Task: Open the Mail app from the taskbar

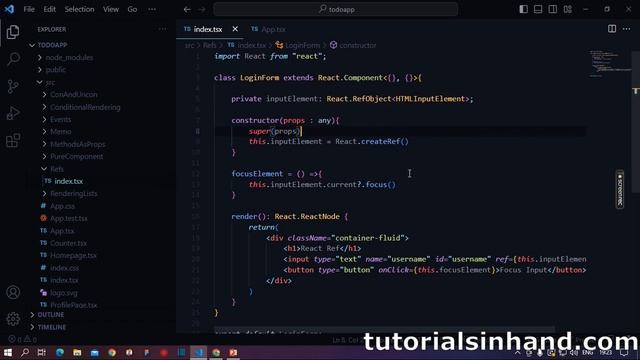Action: click(95, 352)
